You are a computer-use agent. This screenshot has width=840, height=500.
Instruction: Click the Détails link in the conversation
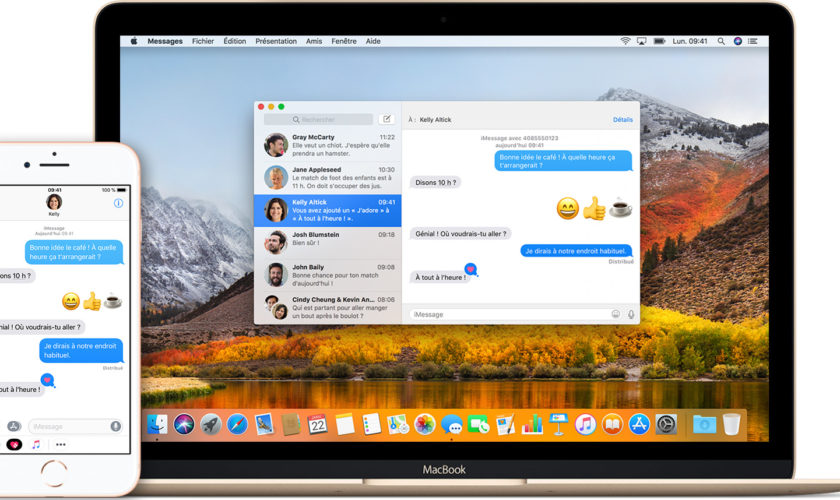click(622, 119)
